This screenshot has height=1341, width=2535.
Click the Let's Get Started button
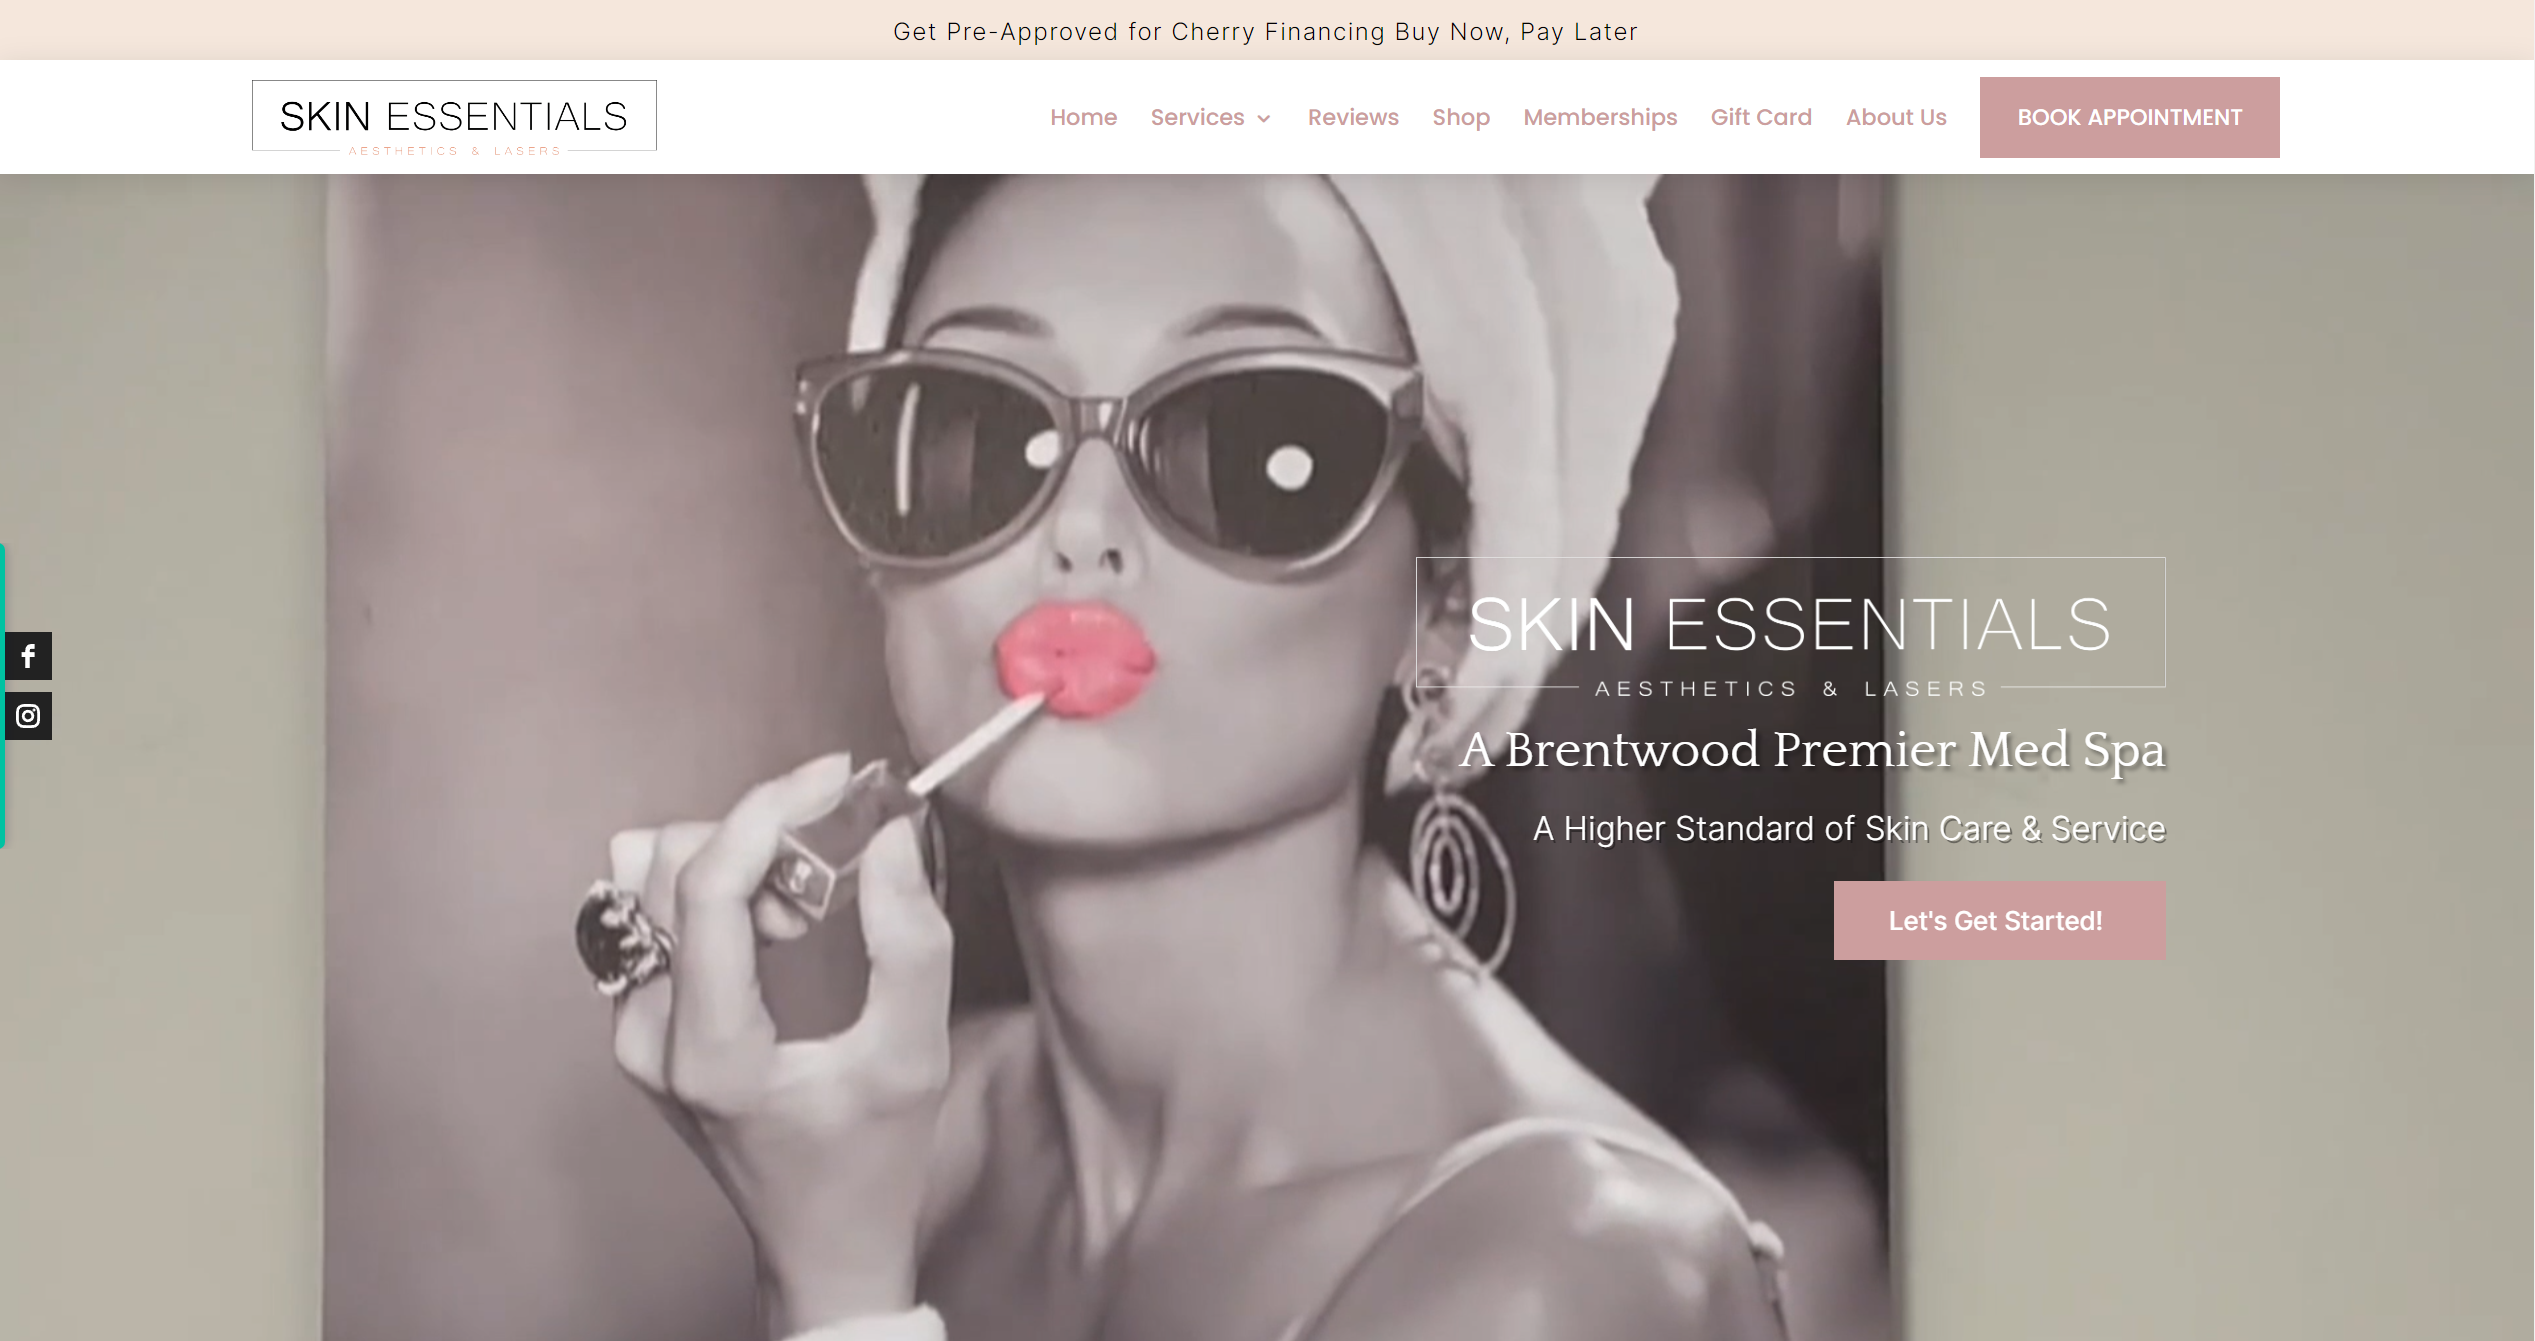tap(1998, 920)
